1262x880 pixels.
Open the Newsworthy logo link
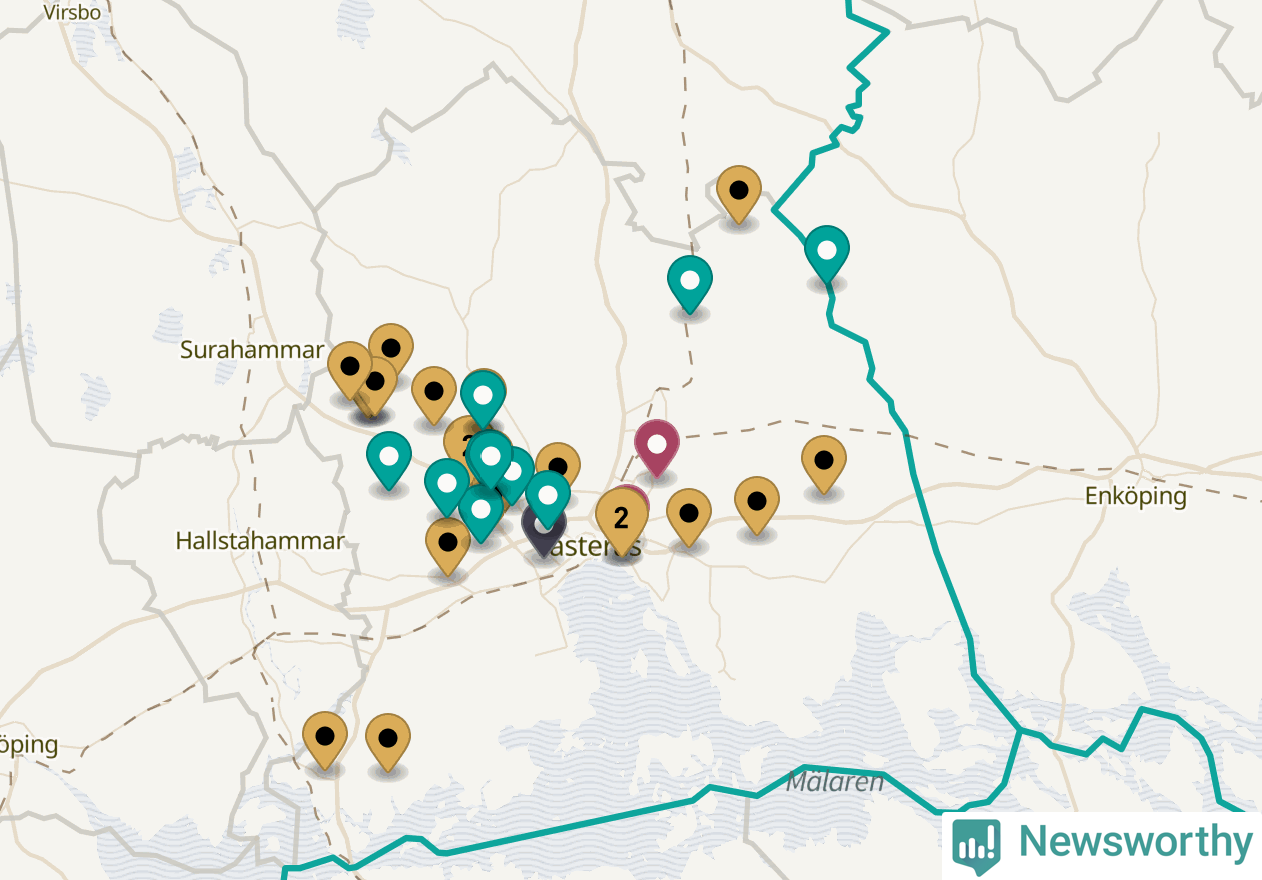1101,843
